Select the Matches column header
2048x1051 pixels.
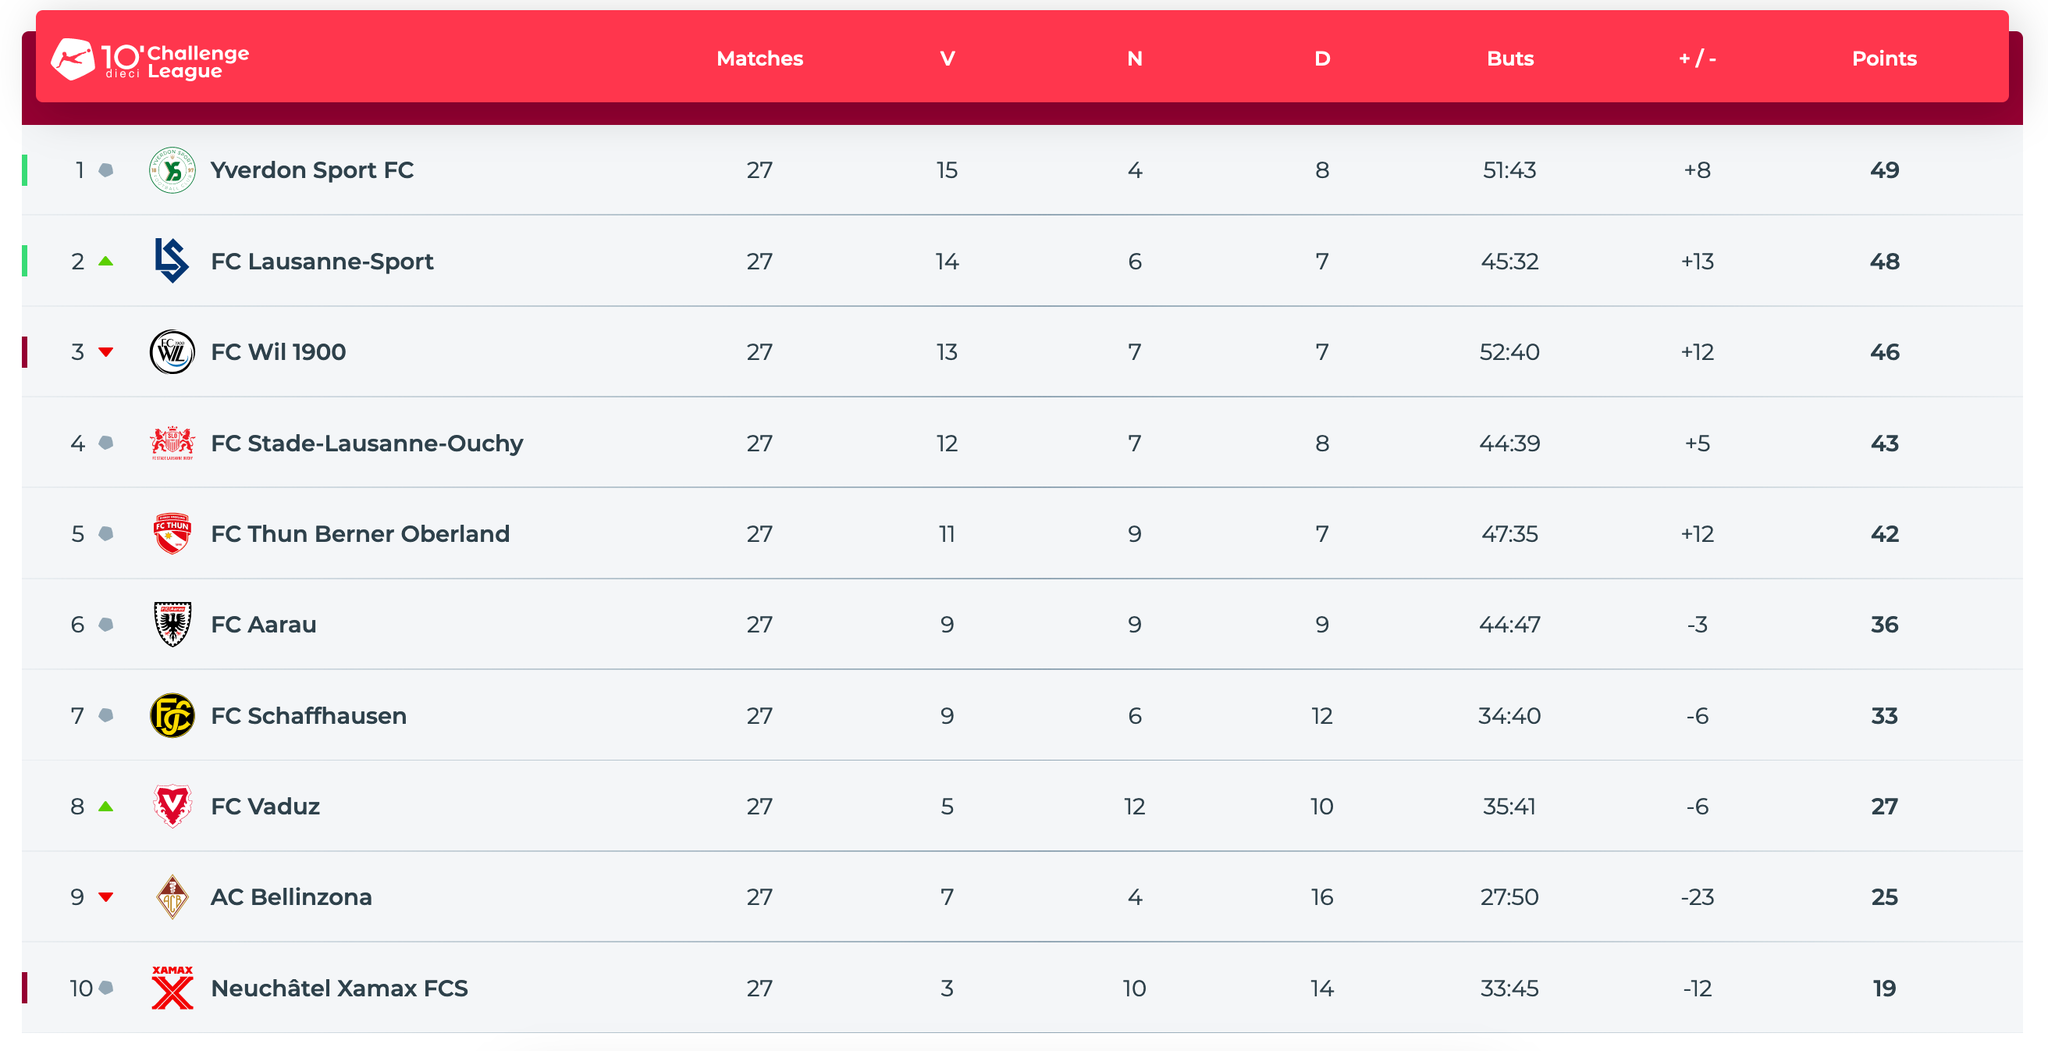coord(760,59)
